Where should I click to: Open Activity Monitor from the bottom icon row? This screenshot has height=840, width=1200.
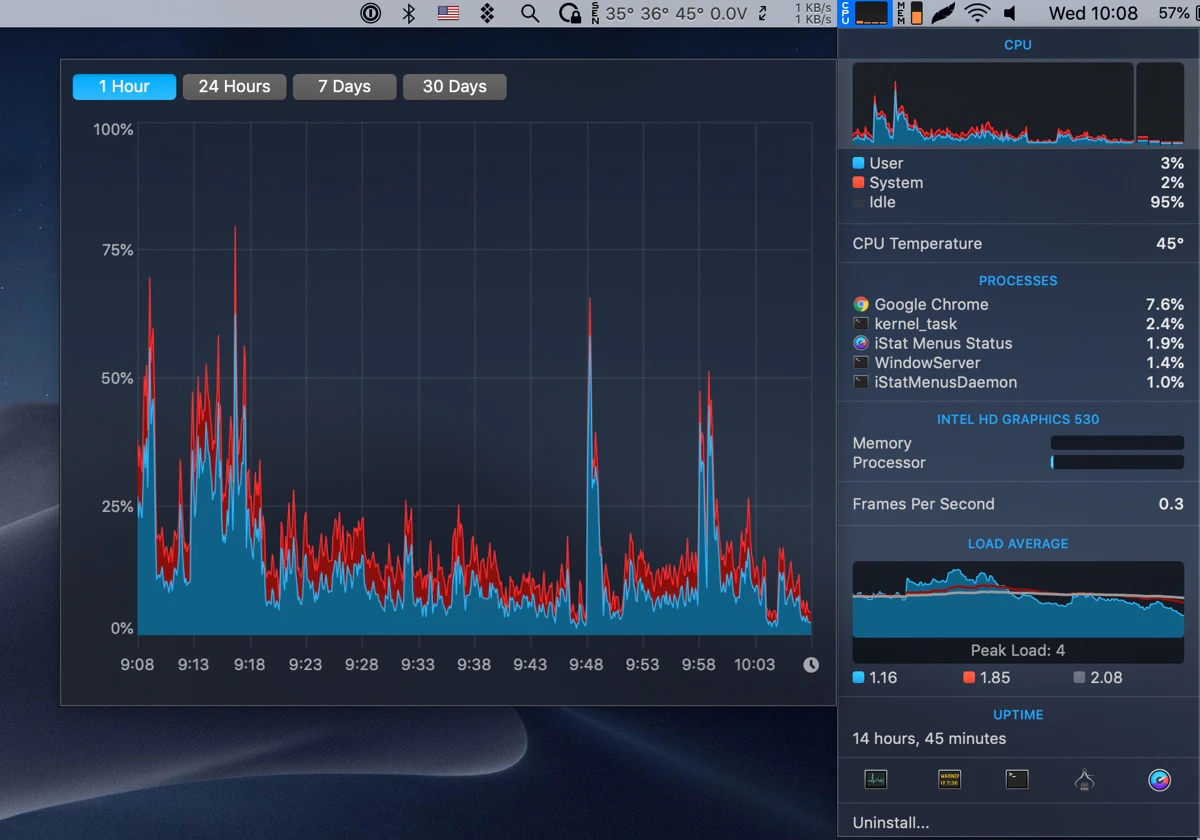coord(875,779)
